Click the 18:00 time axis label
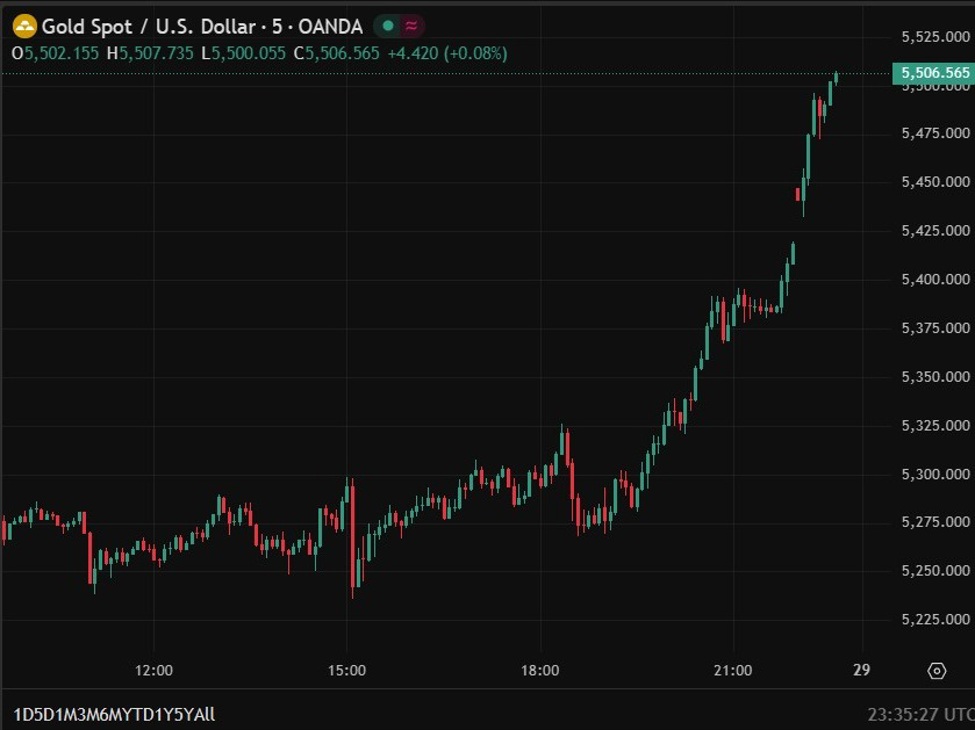975x730 pixels. (x=540, y=671)
